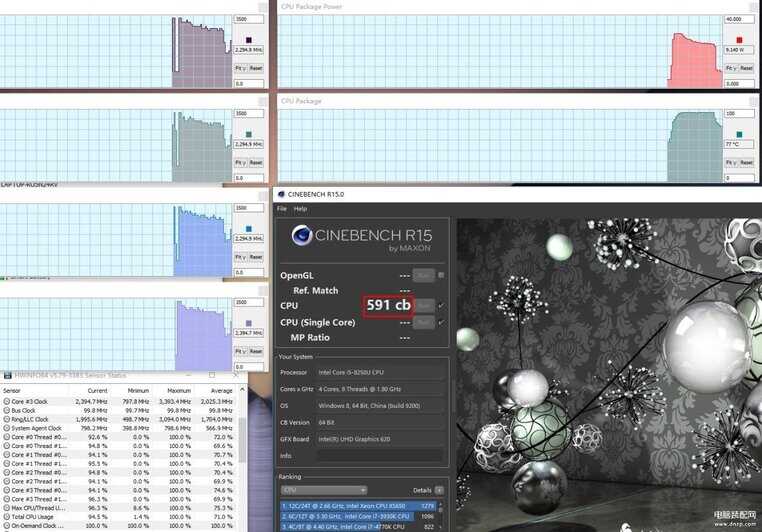This screenshot has width=762, height=532.
Task: Open Fit y on the lavender clock graph
Action: pyautogui.click(x=240, y=351)
